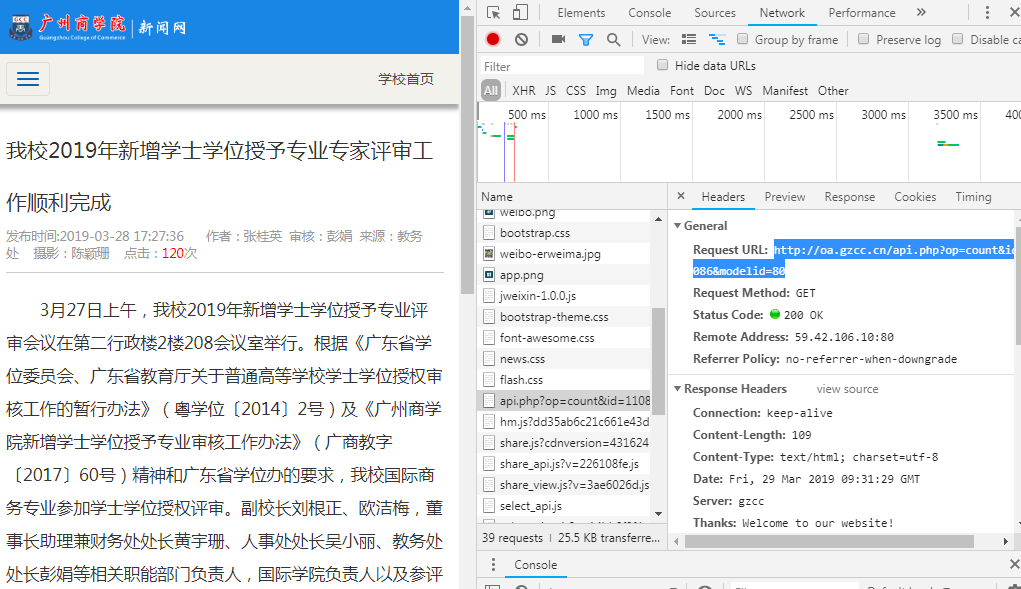Screen dimensions: 1021x589
Task: Click the inspect element cursor icon
Action: 493,13
